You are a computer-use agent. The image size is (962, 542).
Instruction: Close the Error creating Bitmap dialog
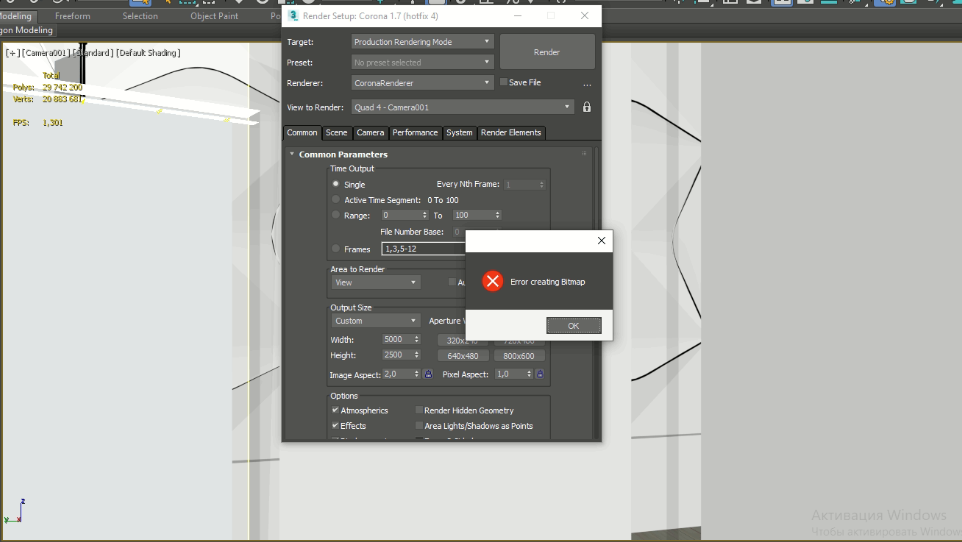[x=601, y=241]
